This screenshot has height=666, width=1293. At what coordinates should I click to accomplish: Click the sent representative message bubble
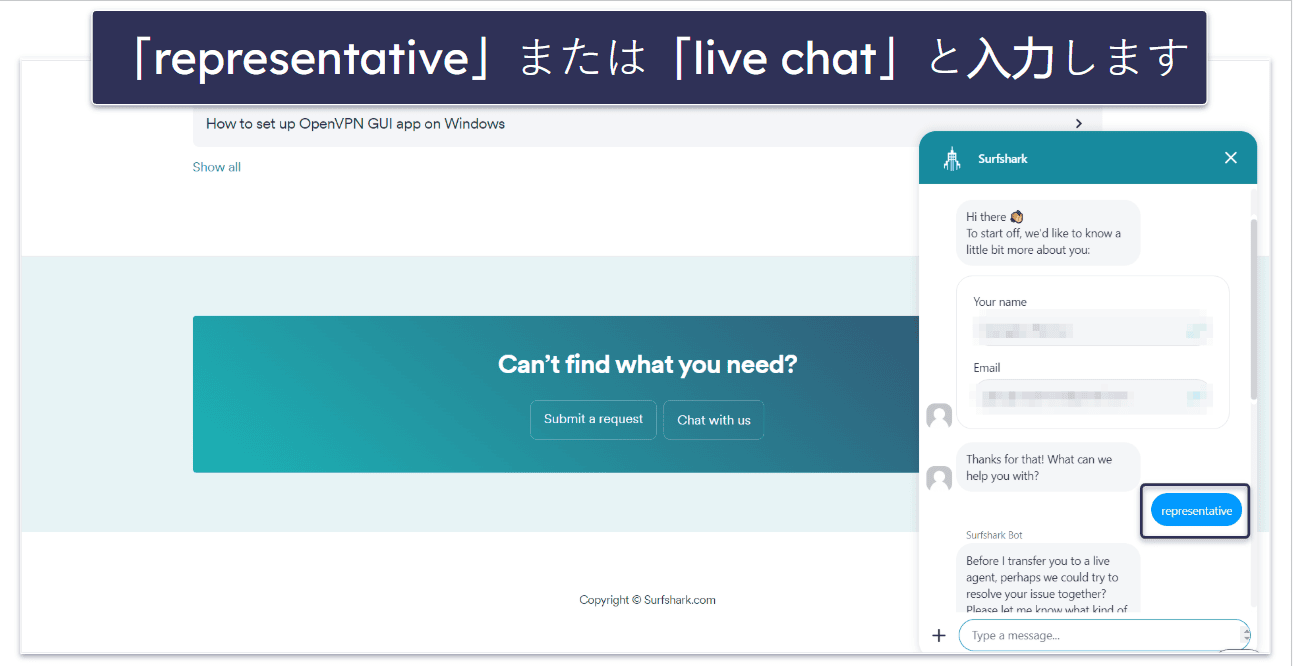point(1196,511)
